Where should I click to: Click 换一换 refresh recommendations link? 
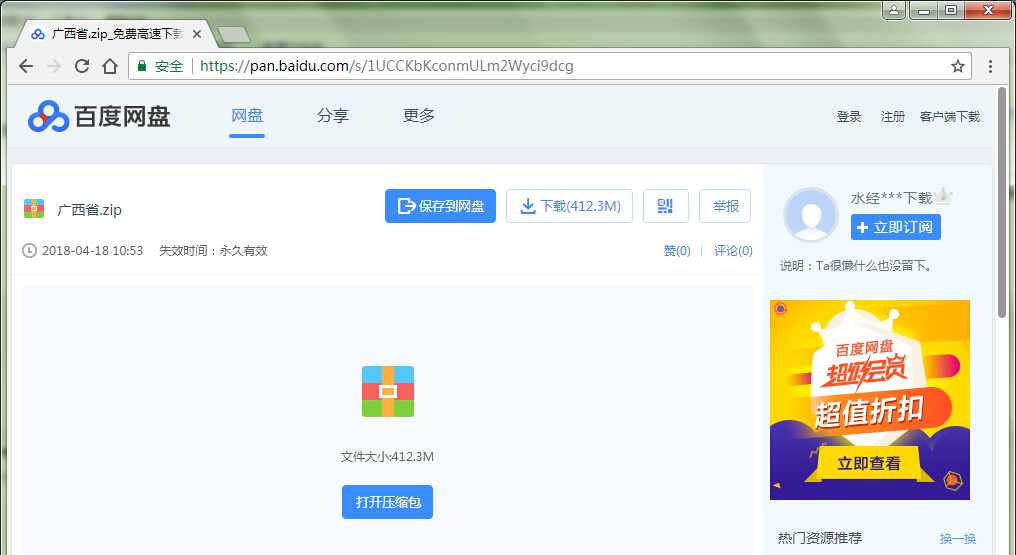click(958, 538)
